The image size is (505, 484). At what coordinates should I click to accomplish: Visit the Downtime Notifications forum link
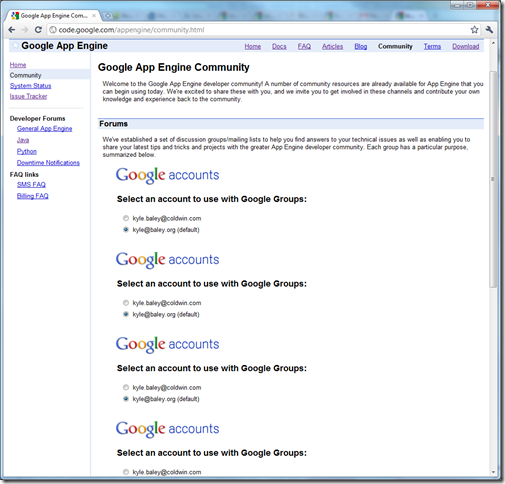coord(48,163)
